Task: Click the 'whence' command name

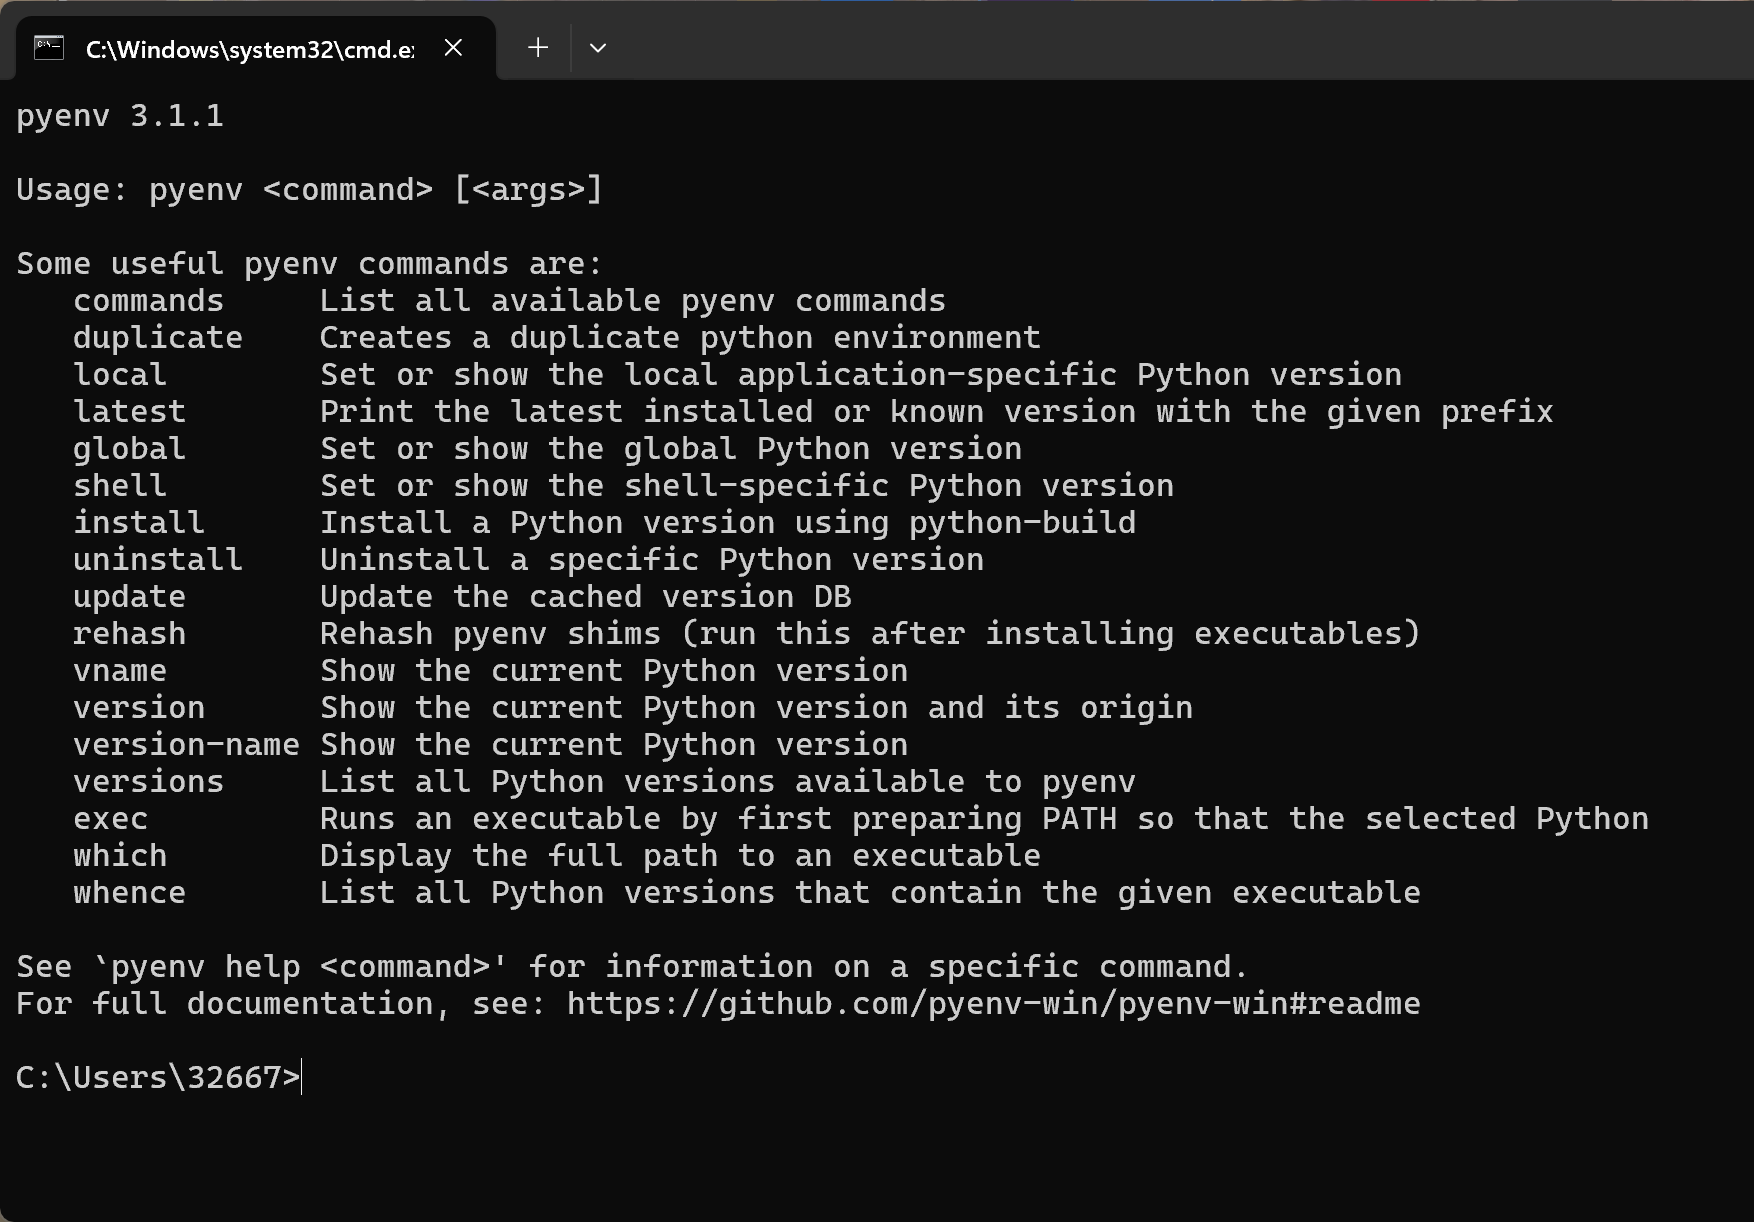Action: click(130, 893)
